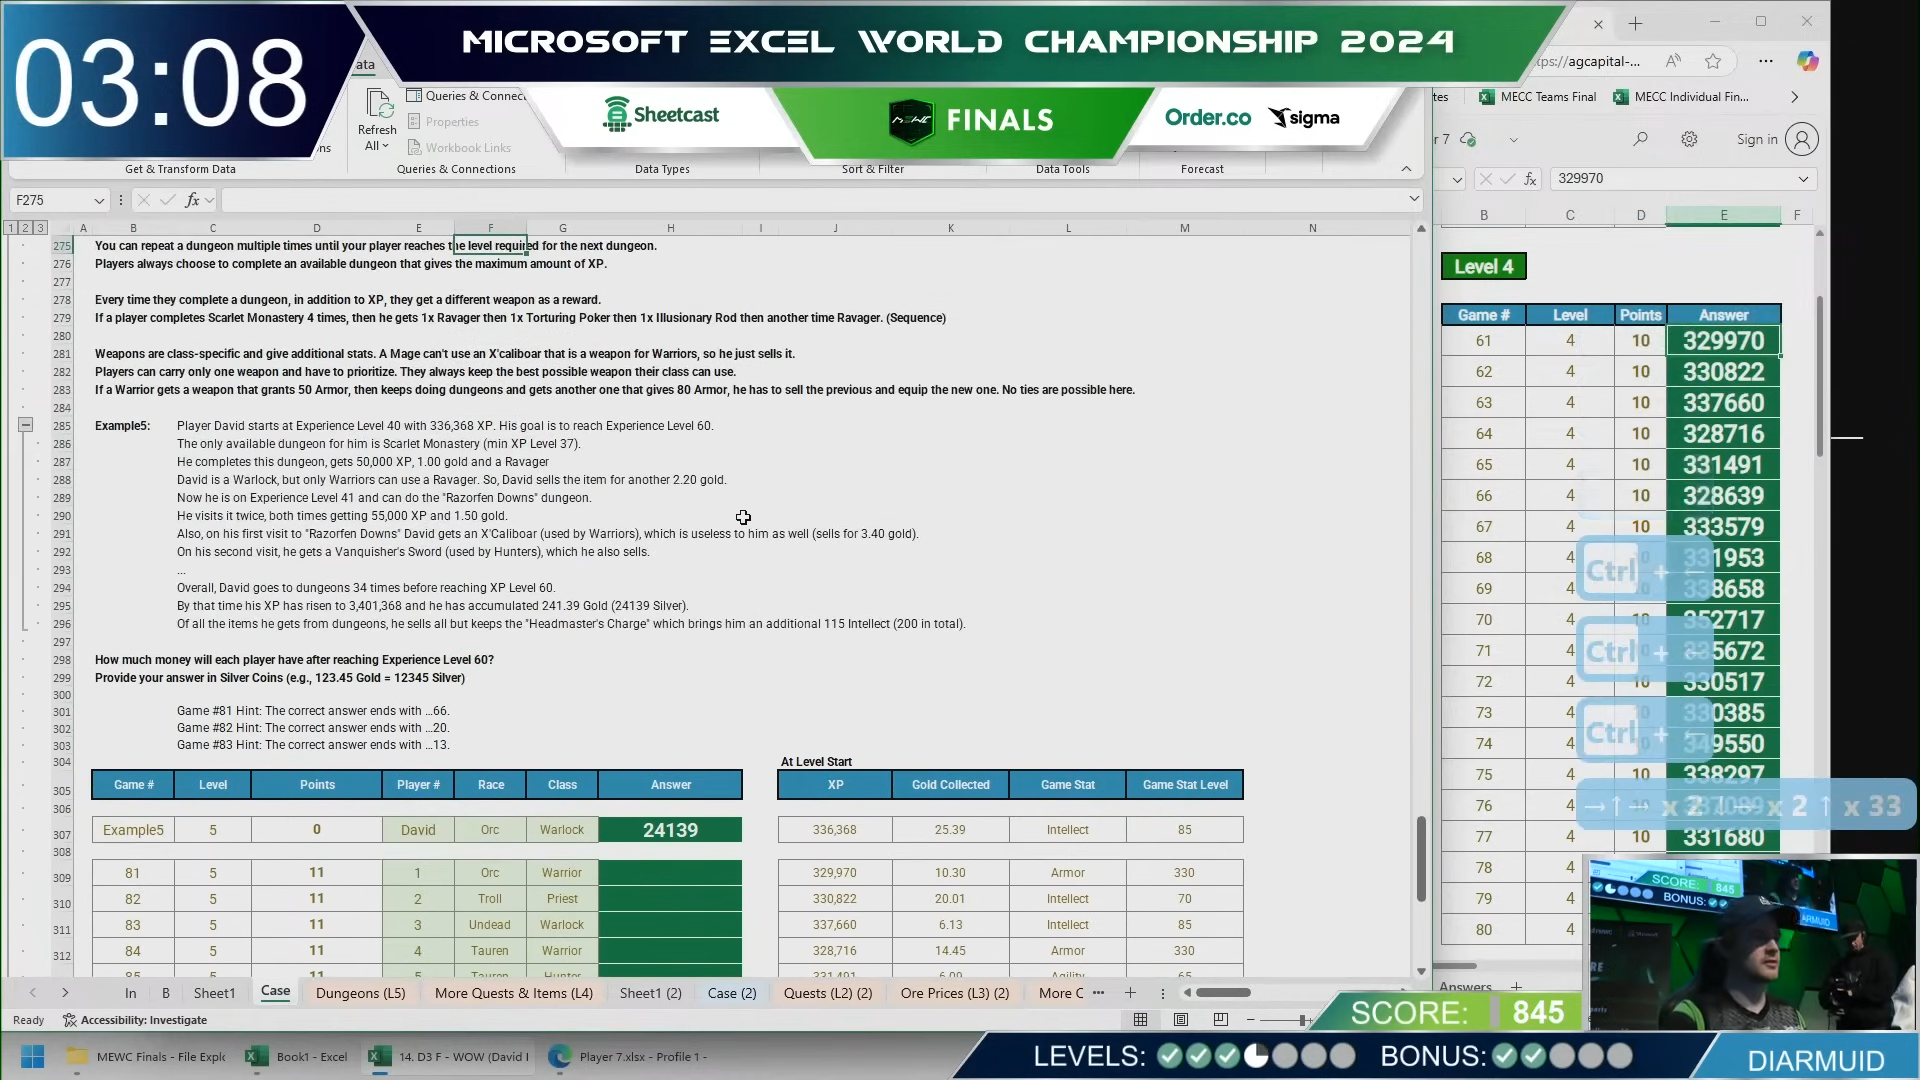1920x1080 pixels.
Task: Switch to Page Break Preview
Action: [1221, 1020]
